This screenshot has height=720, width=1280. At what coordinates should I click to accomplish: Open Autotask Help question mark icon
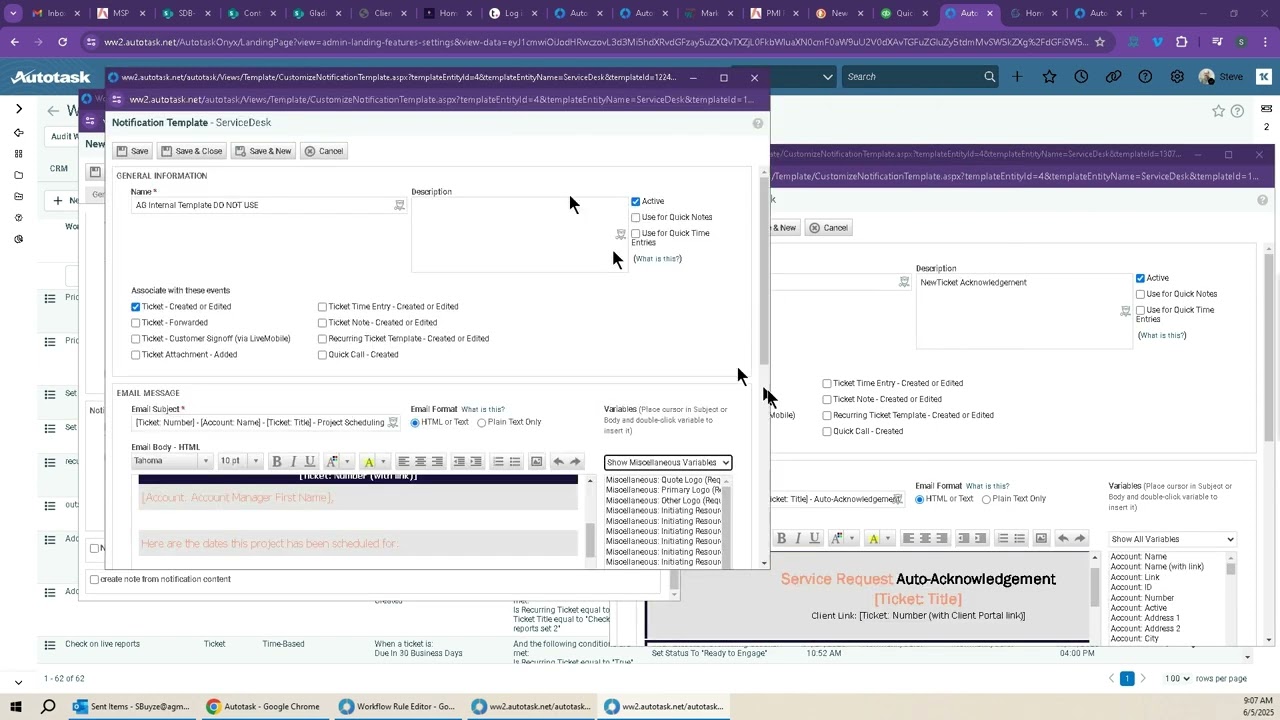pyautogui.click(x=1145, y=77)
